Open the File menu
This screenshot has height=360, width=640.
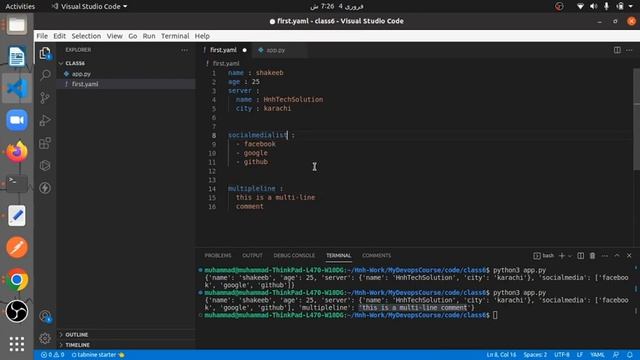click(42, 36)
